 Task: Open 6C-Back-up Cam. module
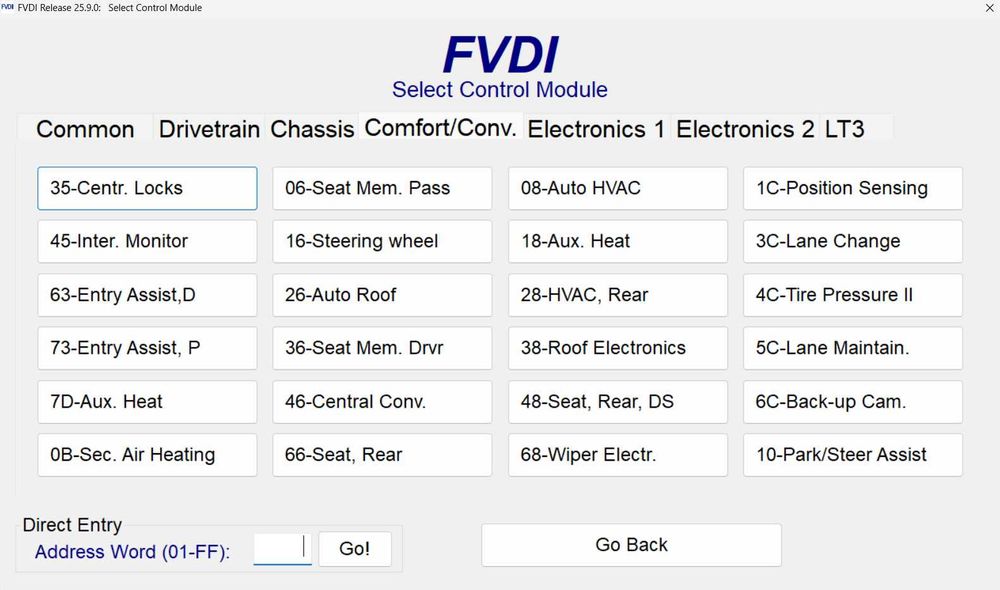[x=852, y=402]
